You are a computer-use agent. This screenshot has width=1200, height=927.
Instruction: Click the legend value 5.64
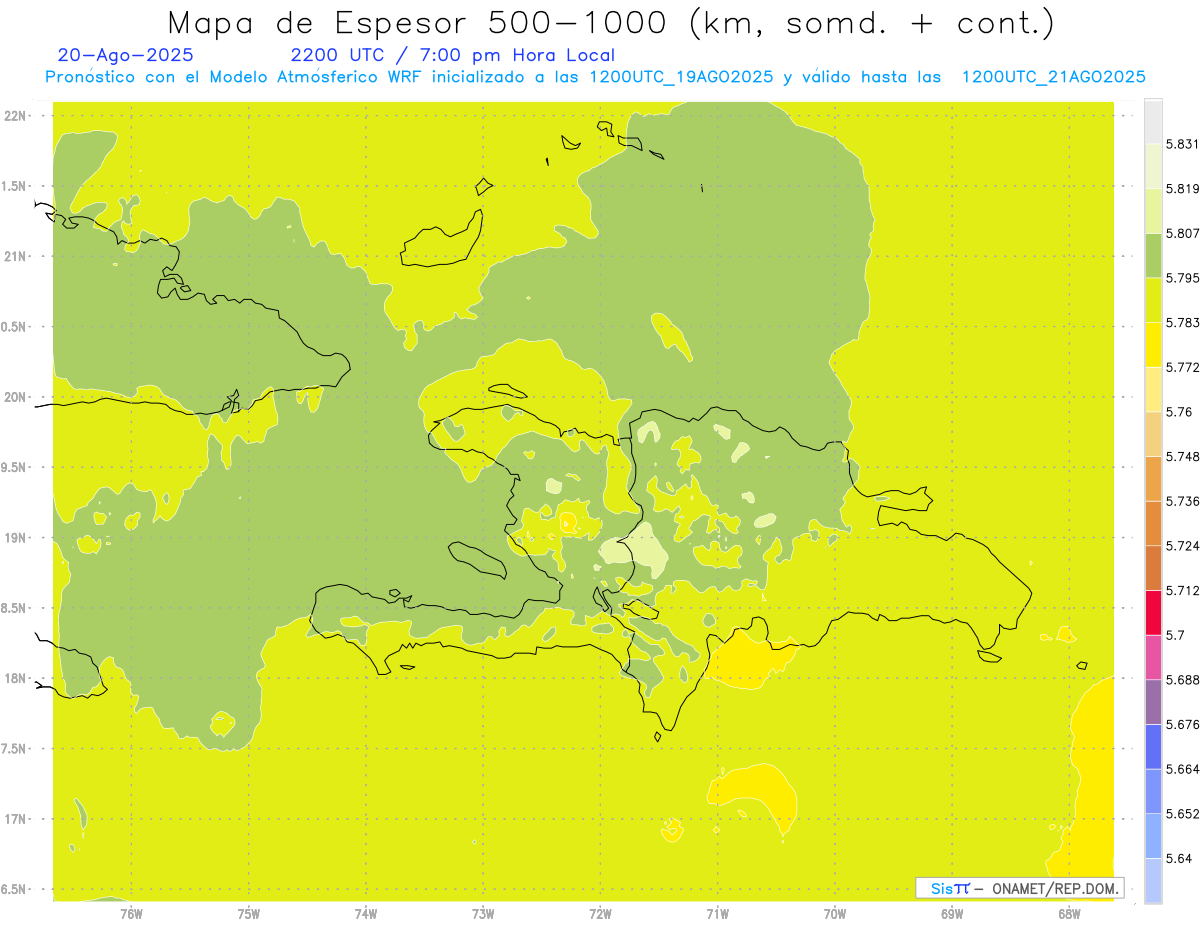tap(1179, 859)
